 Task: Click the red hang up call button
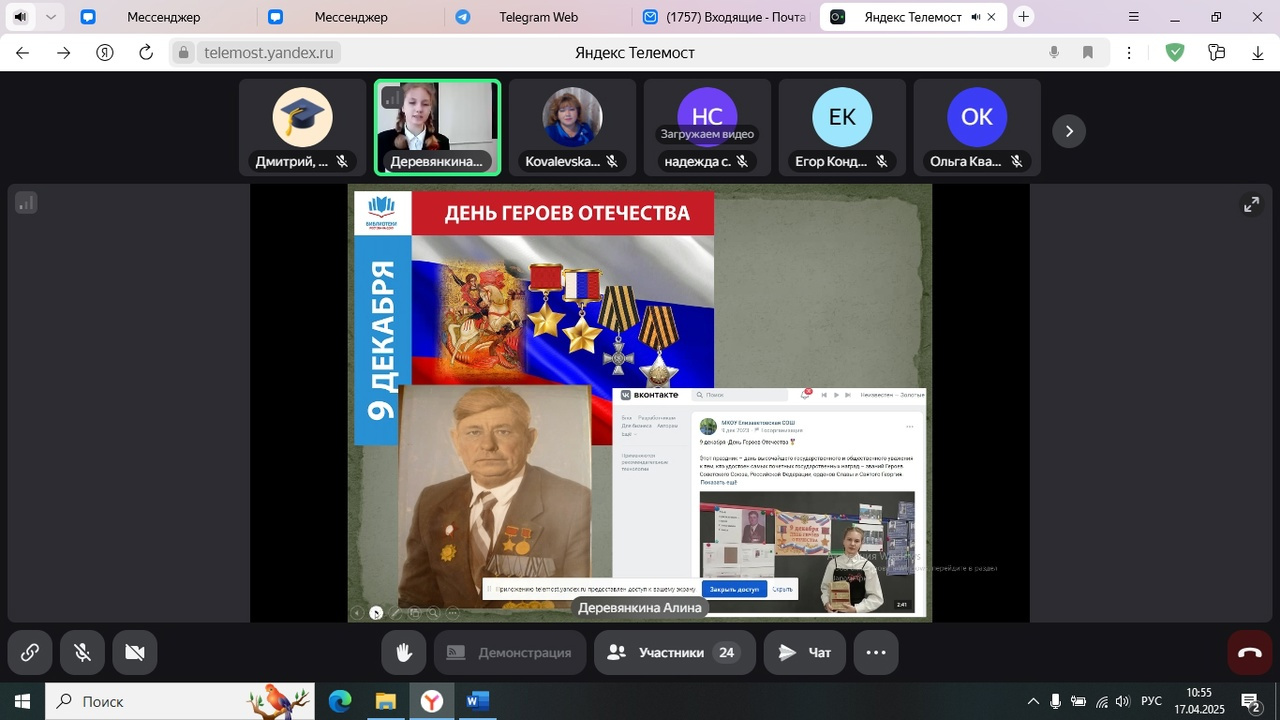(x=1249, y=652)
